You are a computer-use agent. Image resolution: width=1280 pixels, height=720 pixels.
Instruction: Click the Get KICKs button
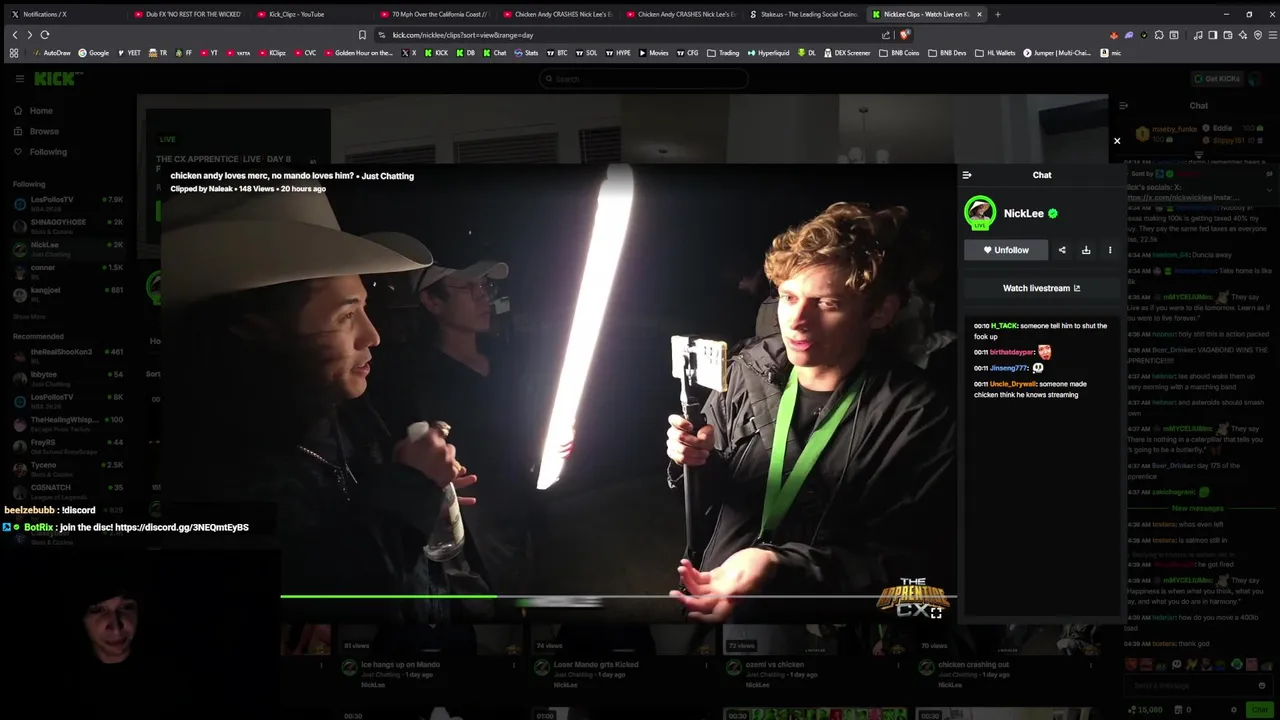1217,79
